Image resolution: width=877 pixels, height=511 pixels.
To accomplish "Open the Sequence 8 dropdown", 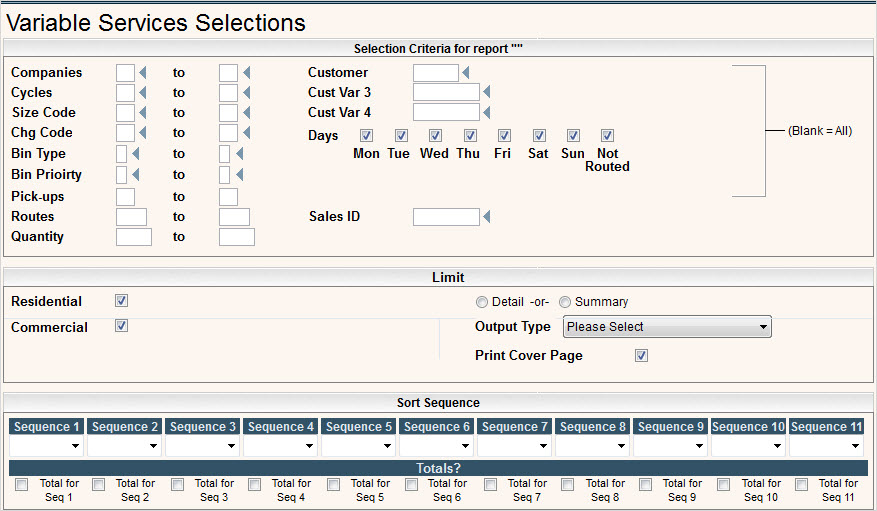I will point(592,446).
